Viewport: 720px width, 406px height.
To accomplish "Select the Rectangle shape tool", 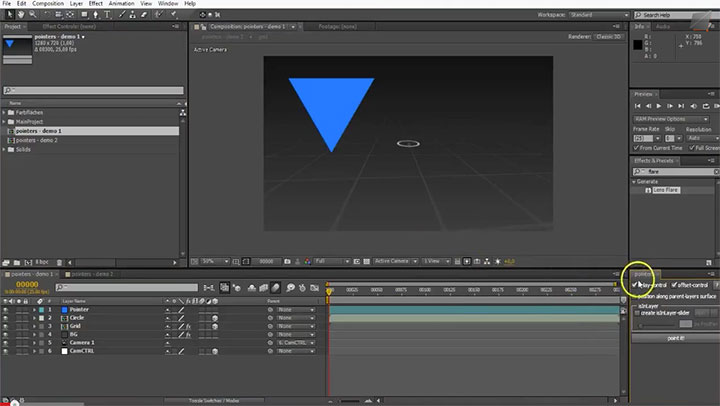I will pos(84,15).
